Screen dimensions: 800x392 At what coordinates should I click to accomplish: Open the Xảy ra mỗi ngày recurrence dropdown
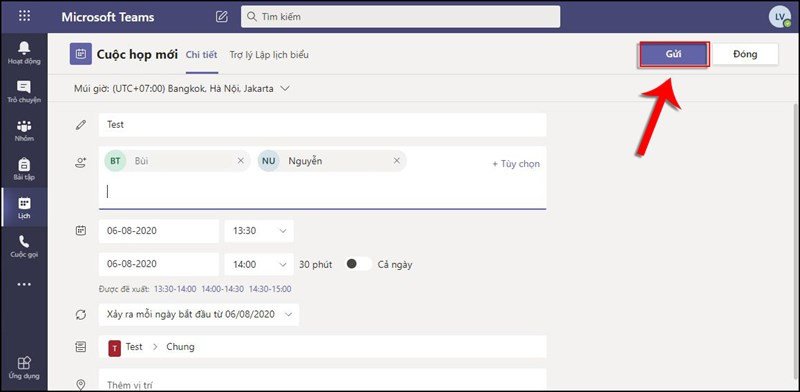pos(199,314)
